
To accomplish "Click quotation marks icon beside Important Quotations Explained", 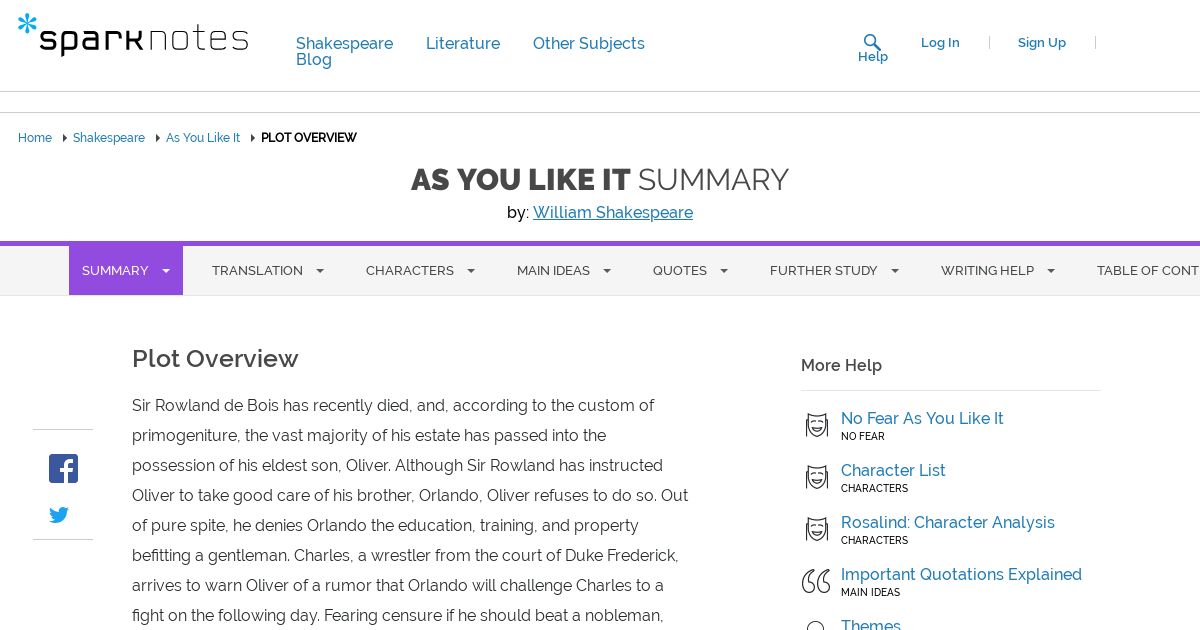I will [816, 581].
